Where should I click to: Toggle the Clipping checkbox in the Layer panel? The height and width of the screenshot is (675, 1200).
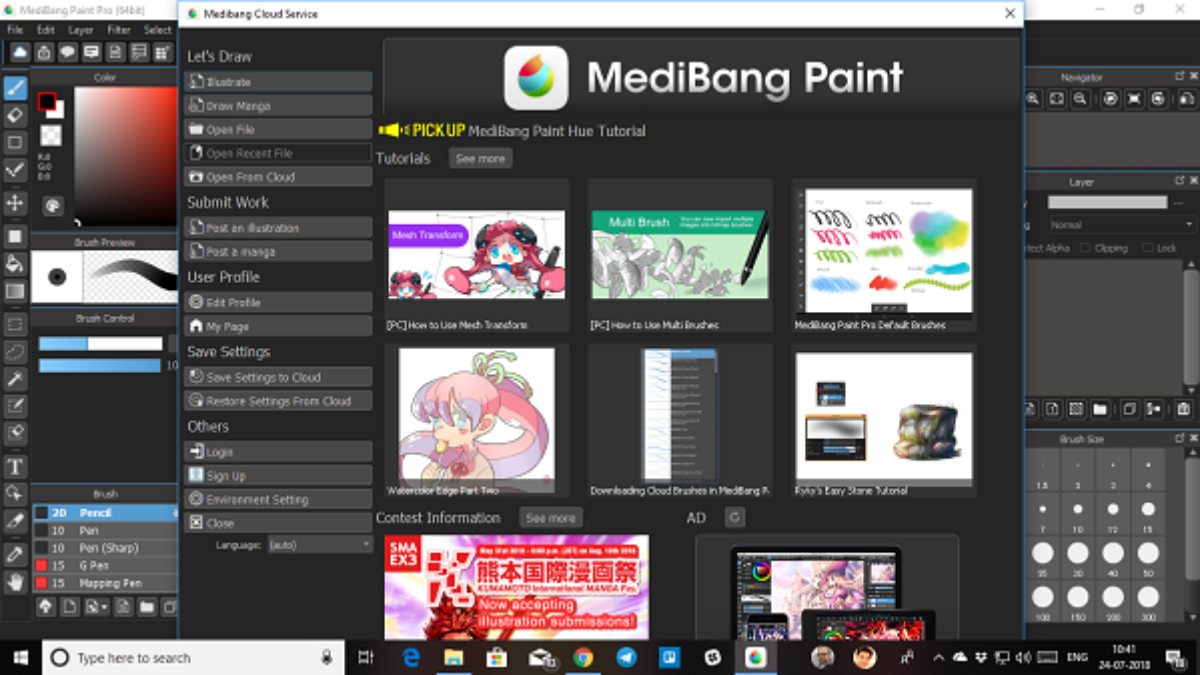(x=1086, y=248)
